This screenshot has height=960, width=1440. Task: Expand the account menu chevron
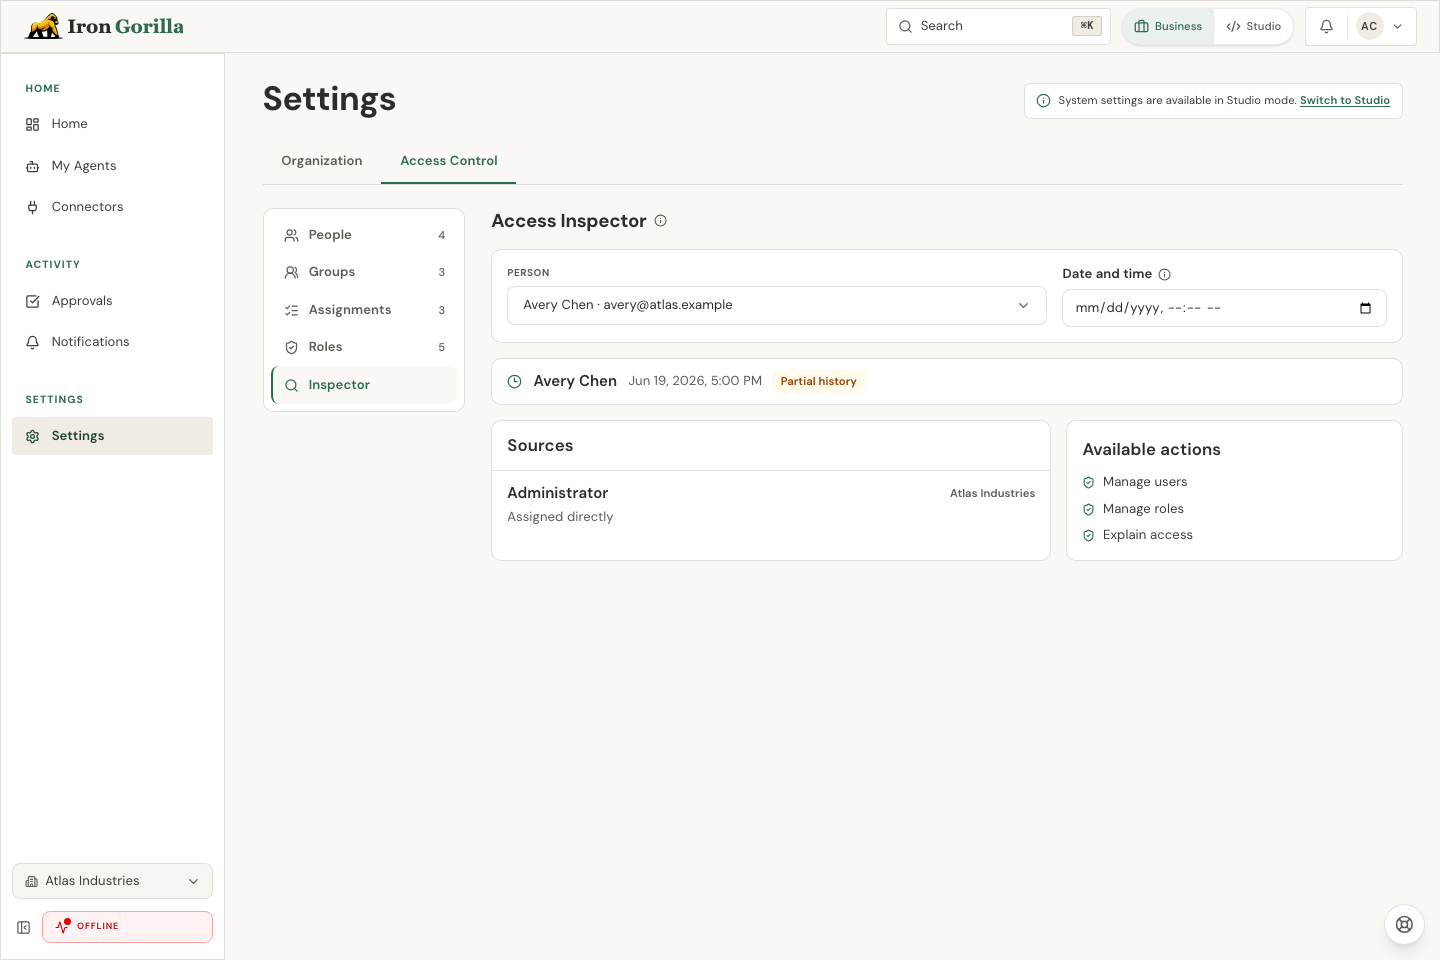pyautogui.click(x=1398, y=27)
